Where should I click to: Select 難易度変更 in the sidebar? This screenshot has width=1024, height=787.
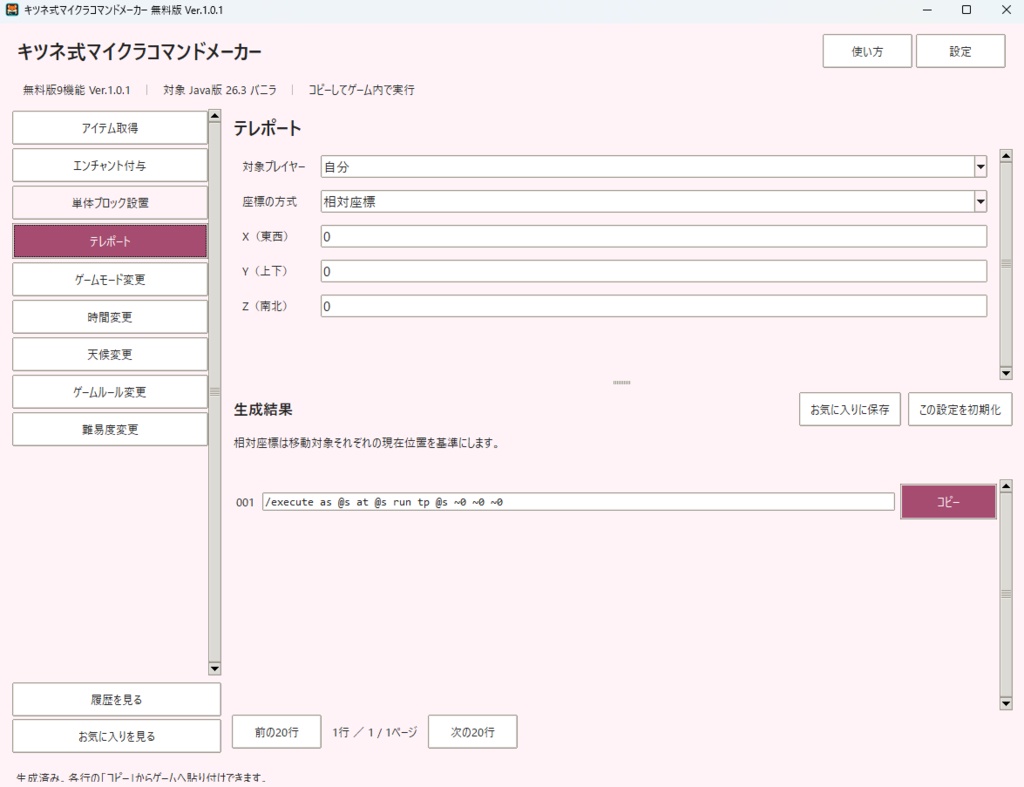[110, 429]
